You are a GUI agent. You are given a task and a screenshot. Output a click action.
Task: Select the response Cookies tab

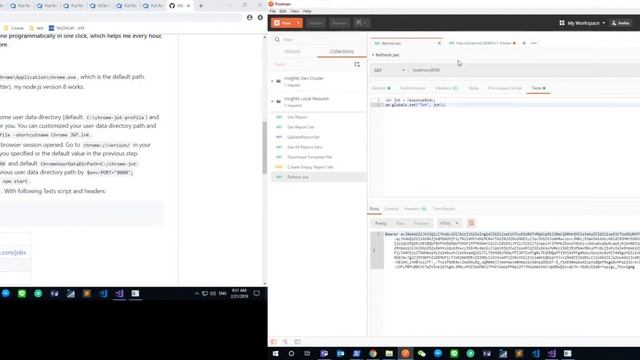point(391,209)
